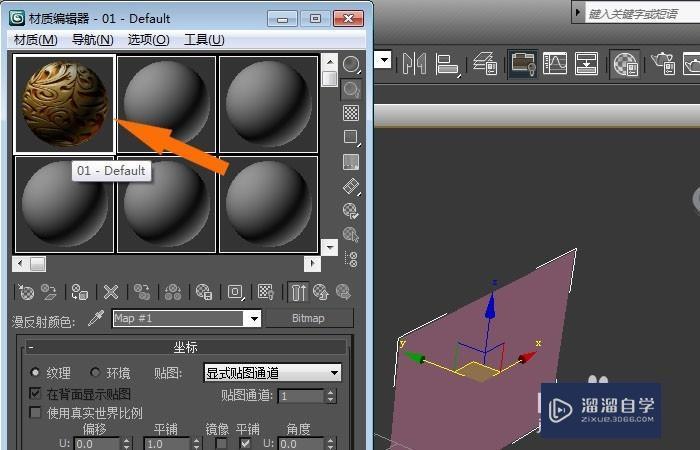Click the U 角度 spinner arrows

[331, 443]
